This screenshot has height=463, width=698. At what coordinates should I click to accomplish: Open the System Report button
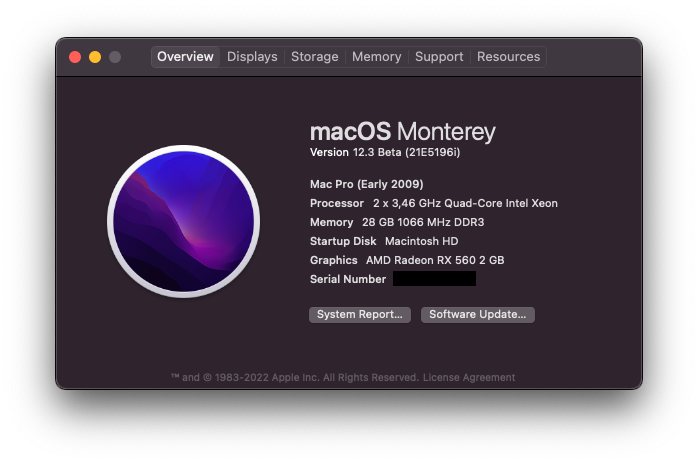pos(360,315)
